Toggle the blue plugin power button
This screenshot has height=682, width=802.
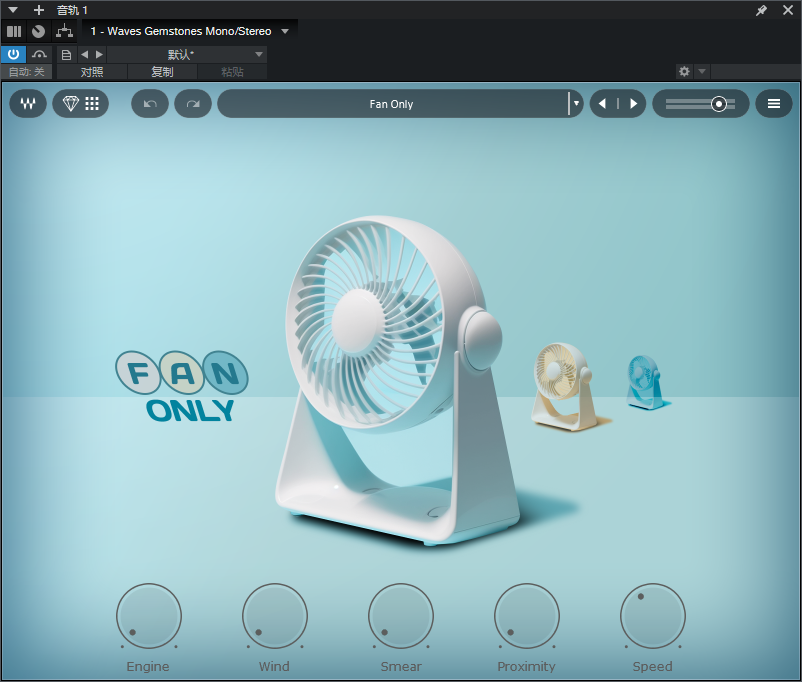[x=13, y=54]
